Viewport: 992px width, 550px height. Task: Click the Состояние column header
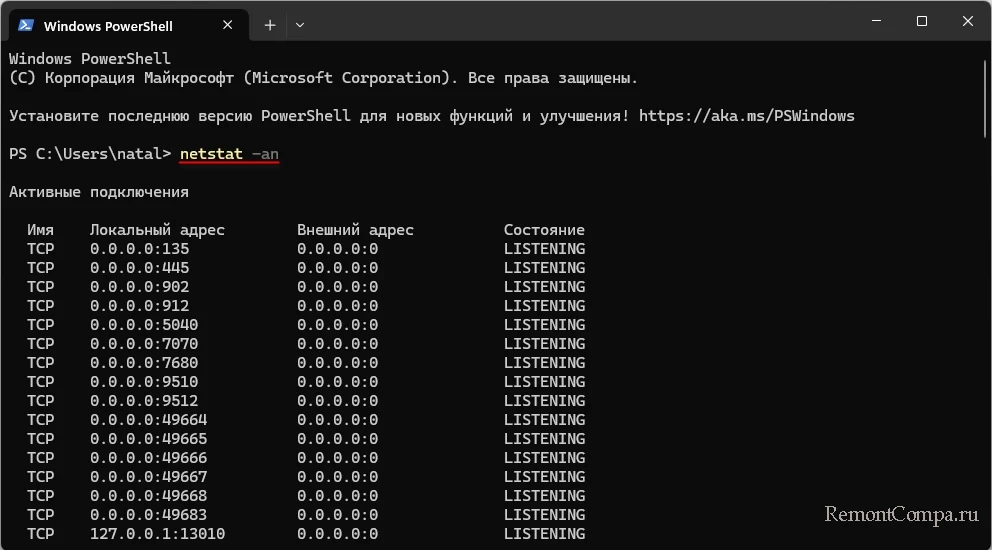click(544, 230)
